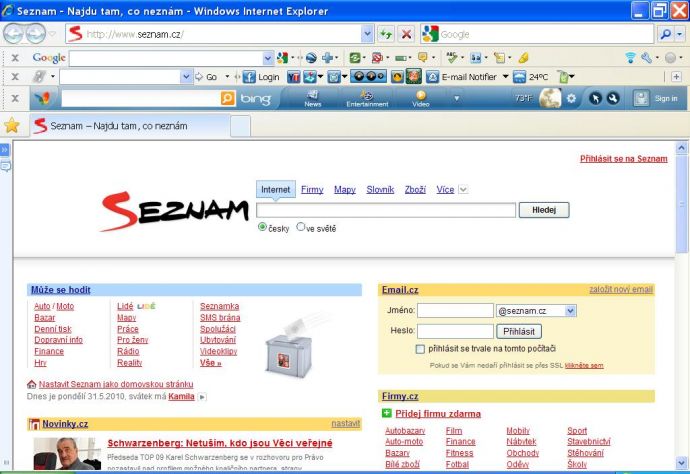Open the search provider dropdown arrow
The width and height of the screenshot is (690, 474).
[x=680, y=34]
